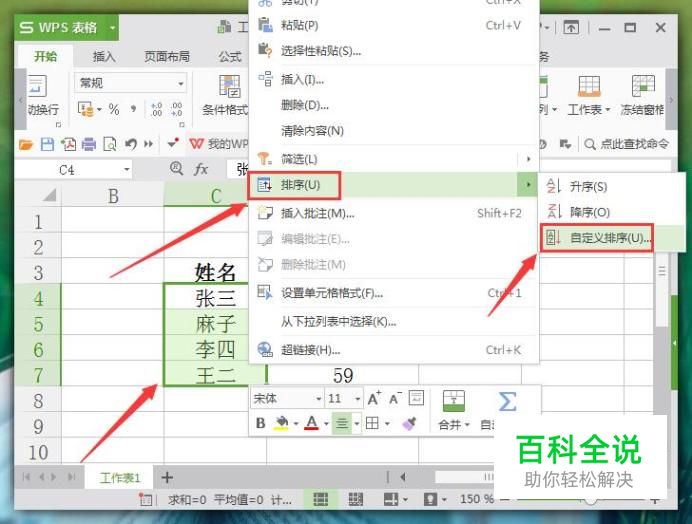Open Custom Sort (自定义排序(U)...)
692x524 pixels.
coord(612,238)
